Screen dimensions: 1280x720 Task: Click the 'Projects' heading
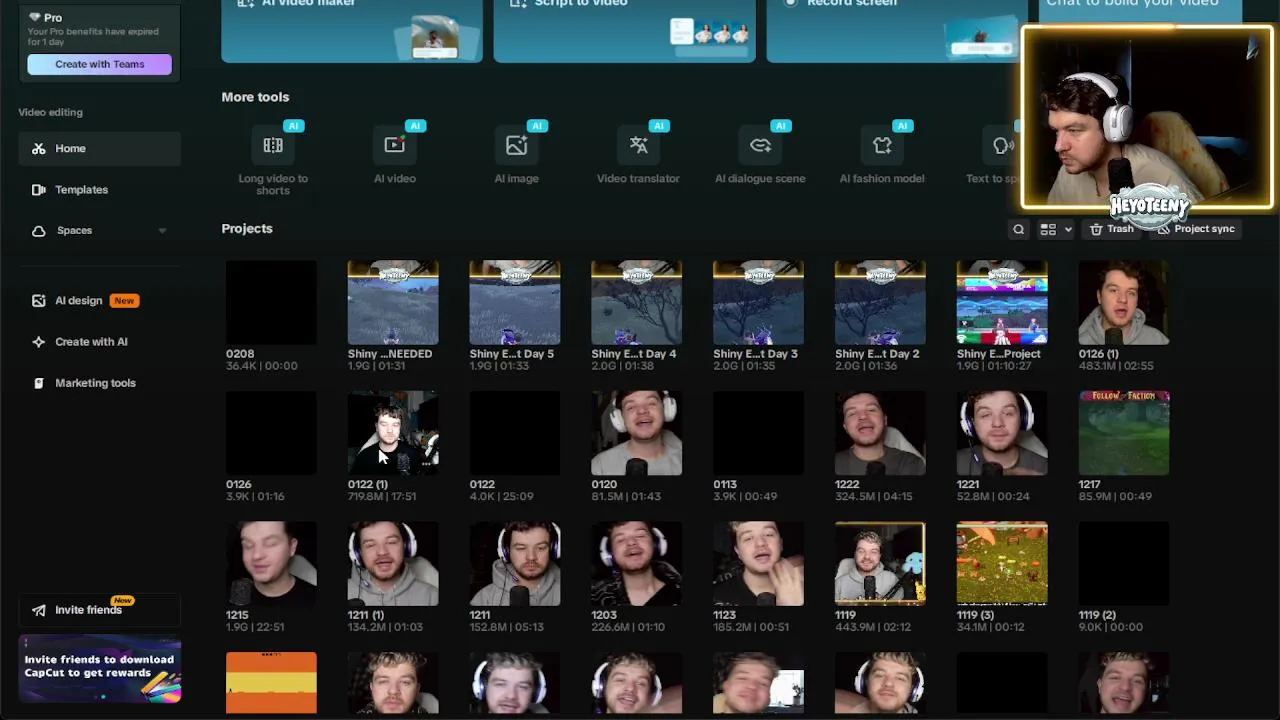tap(247, 228)
